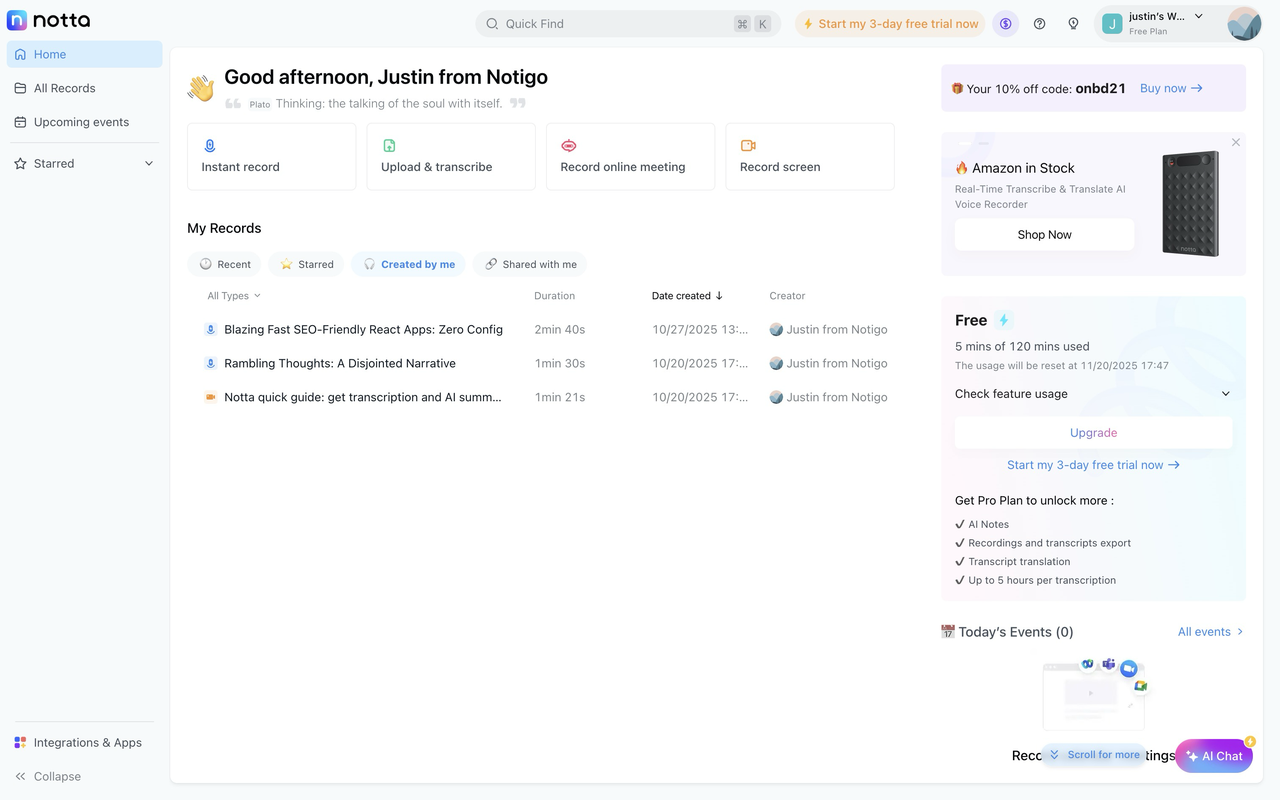Click the notta logo in top left

click(48, 19)
